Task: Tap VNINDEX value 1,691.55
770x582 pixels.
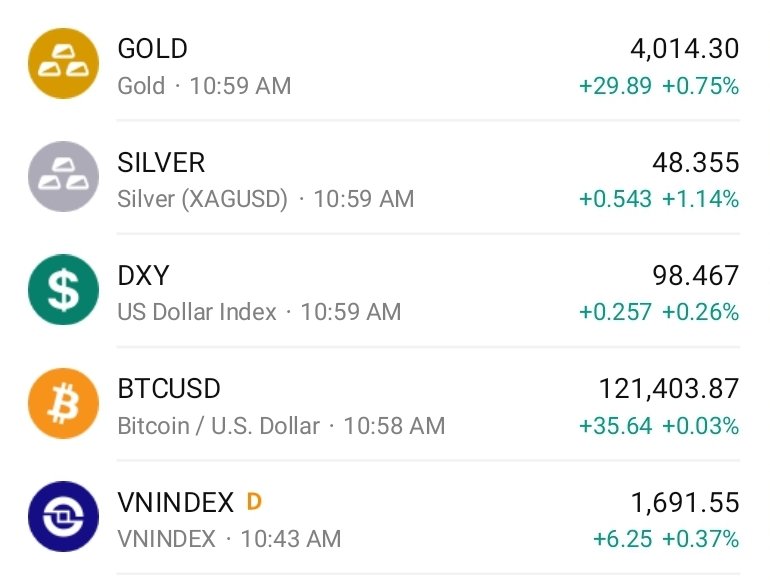Action: 685,501
